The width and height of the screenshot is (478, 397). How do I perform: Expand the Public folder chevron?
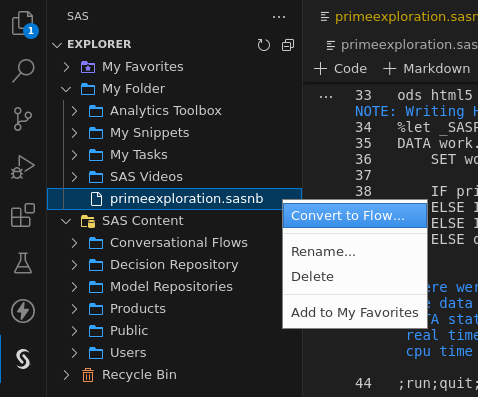pos(74,331)
